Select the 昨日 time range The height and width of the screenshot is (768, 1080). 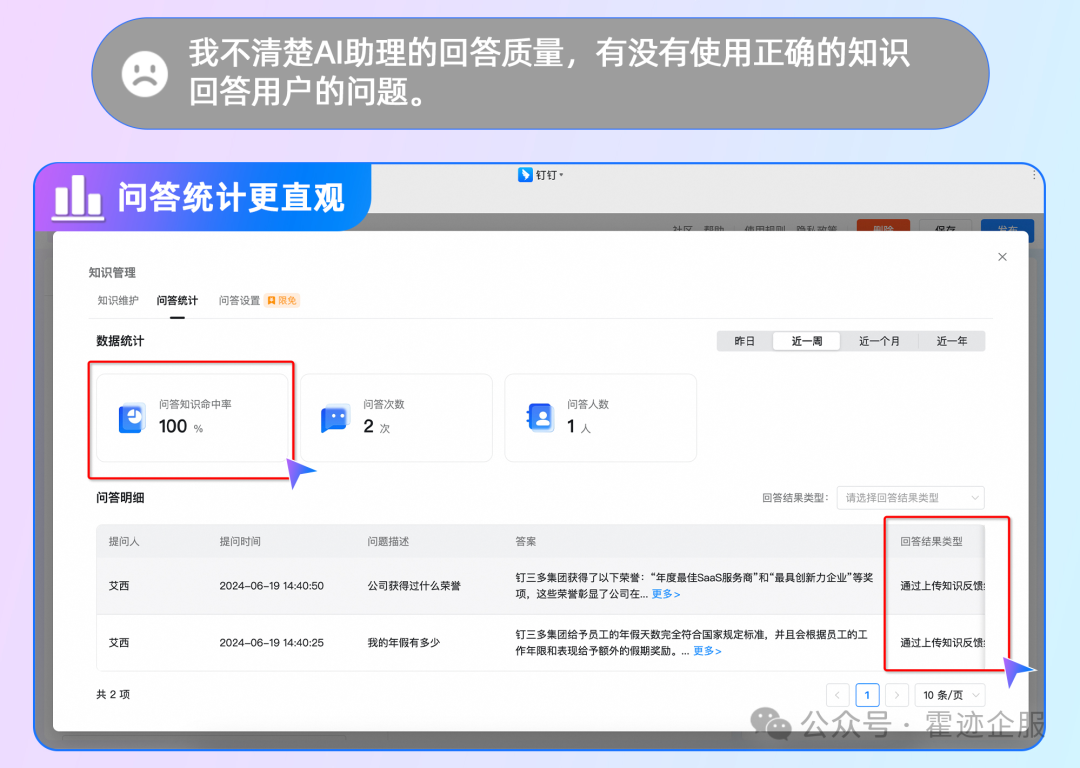(745, 341)
